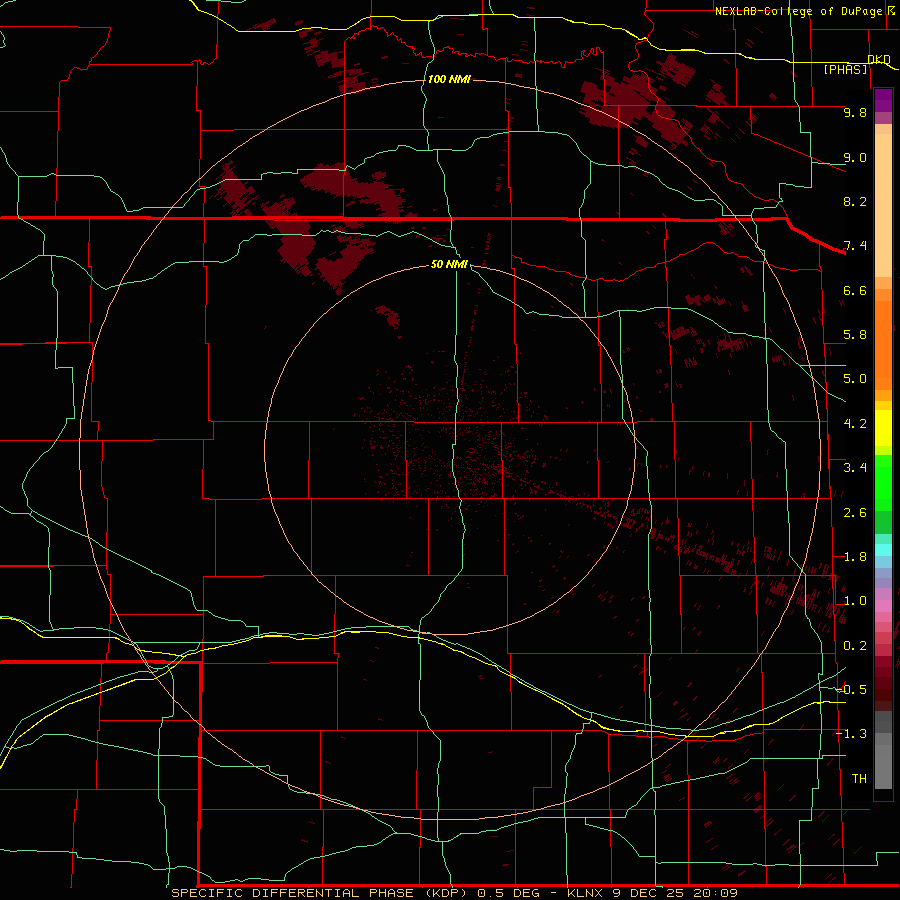
Task: Click the 4.2 scale value
Action: coord(855,424)
